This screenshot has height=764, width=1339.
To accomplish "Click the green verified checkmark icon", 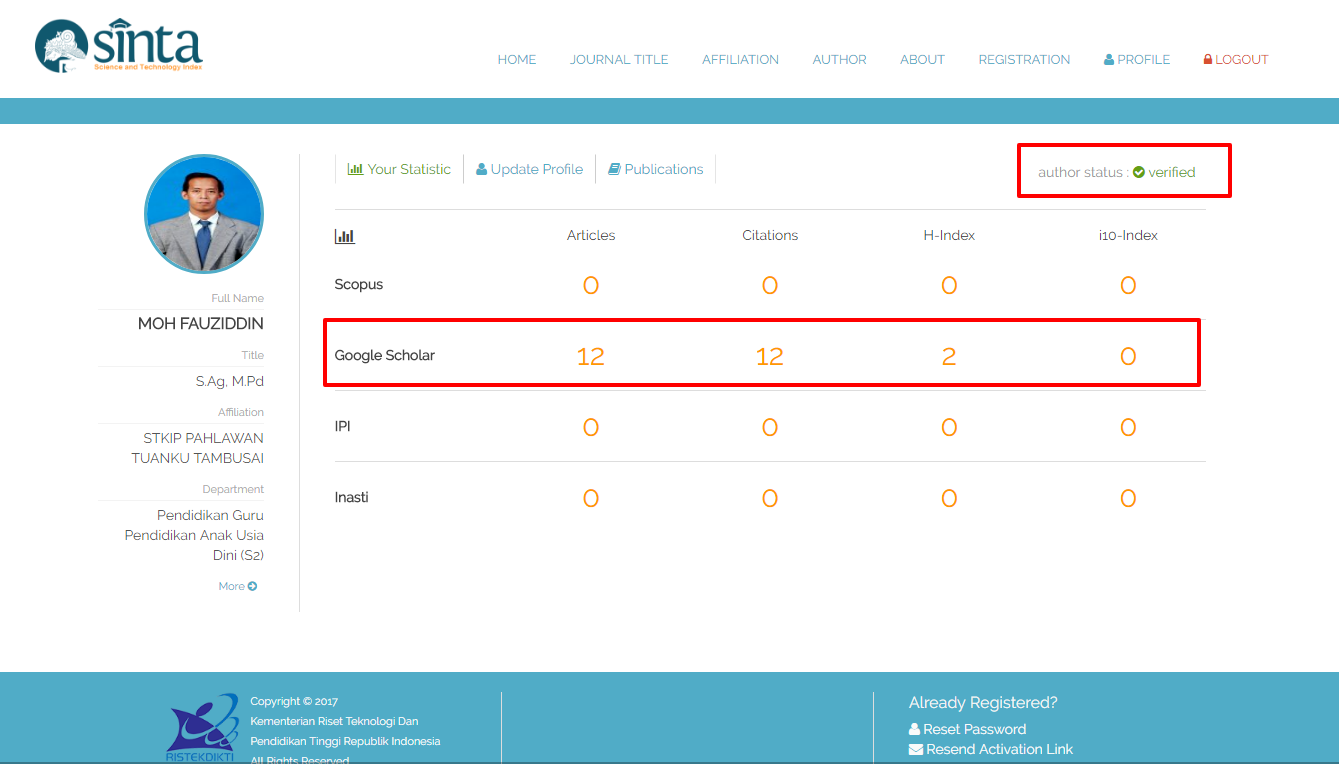I will click(x=1139, y=172).
